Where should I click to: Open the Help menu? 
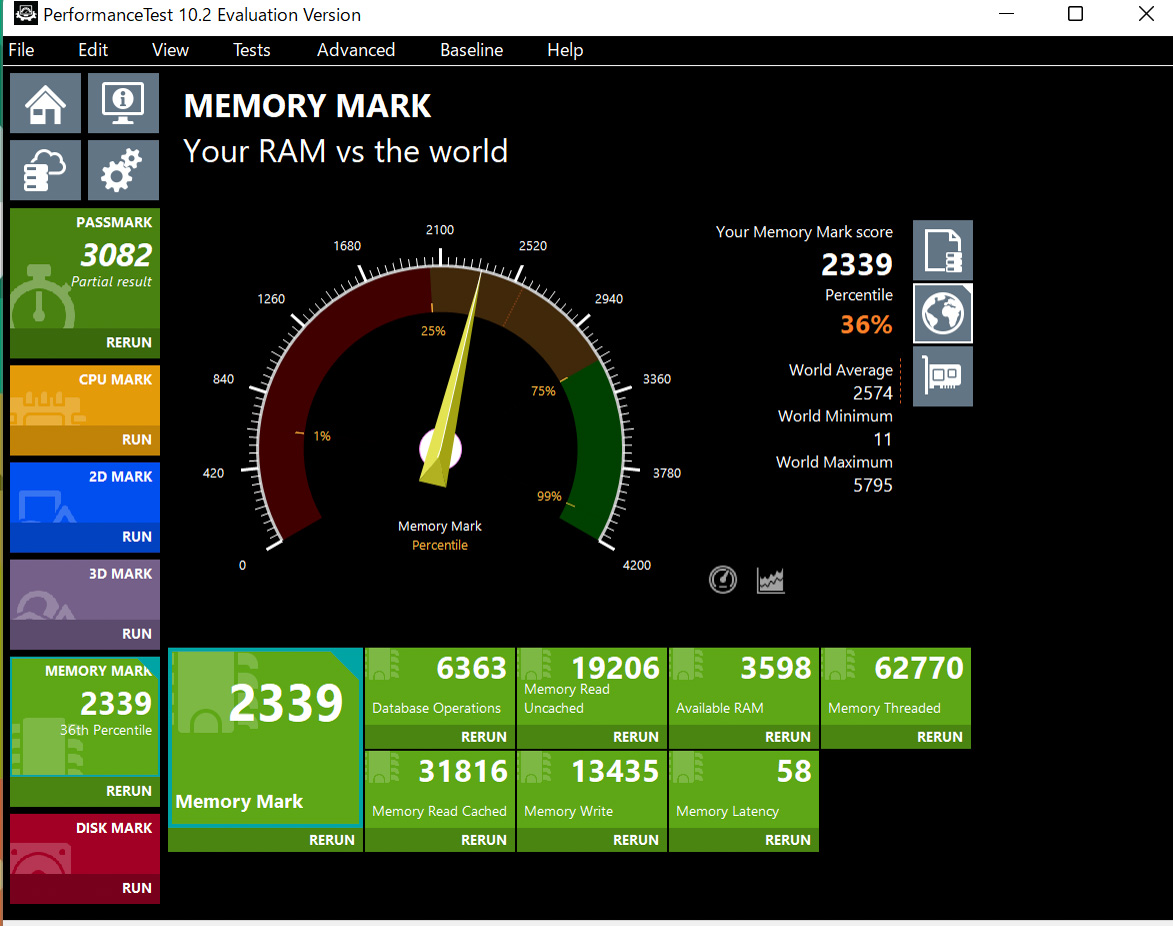(565, 50)
